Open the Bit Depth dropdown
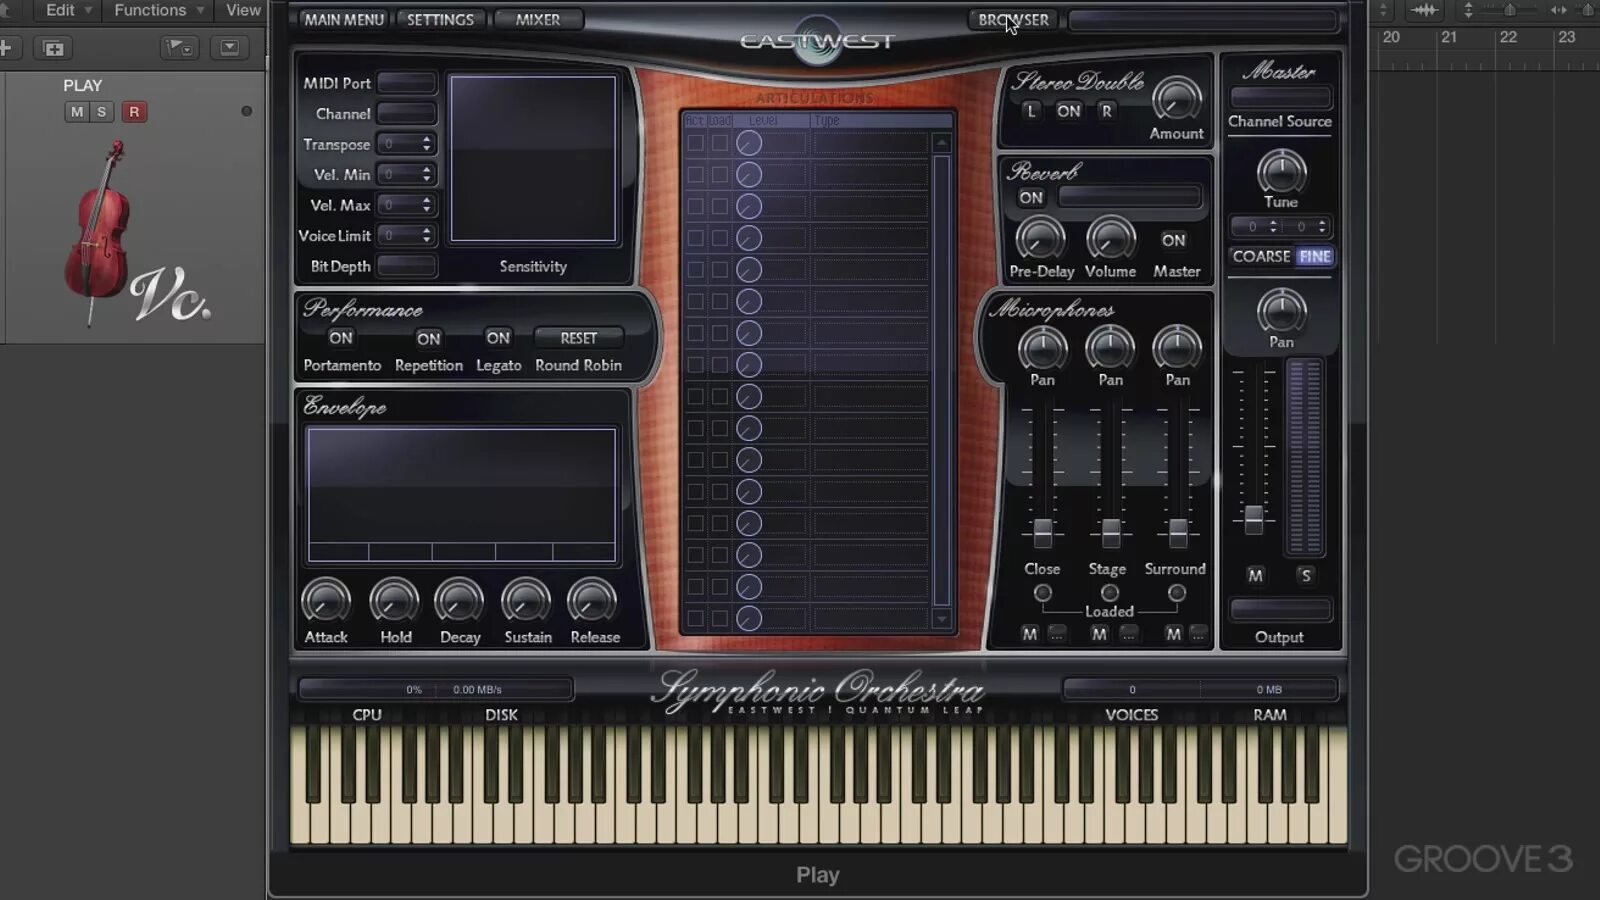Screen dimensions: 1600x900 pyautogui.click(x=406, y=266)
